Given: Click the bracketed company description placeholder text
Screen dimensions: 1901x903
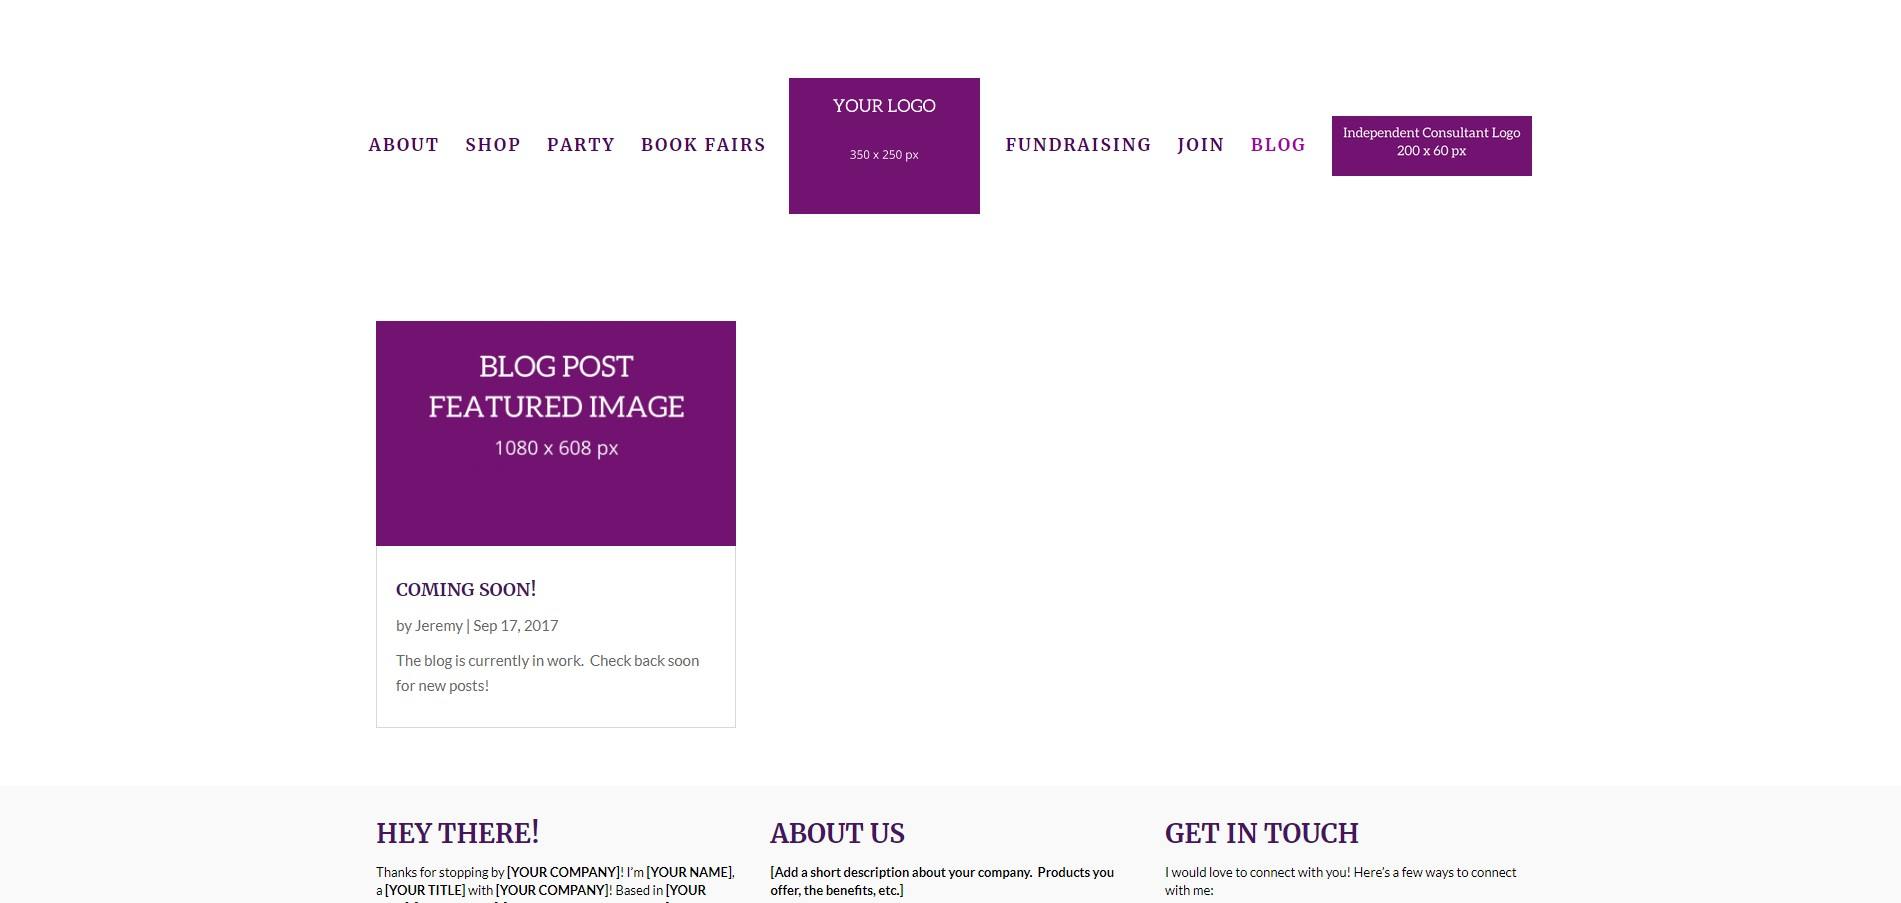Looking at the screenshot, I should coord(941,880).
